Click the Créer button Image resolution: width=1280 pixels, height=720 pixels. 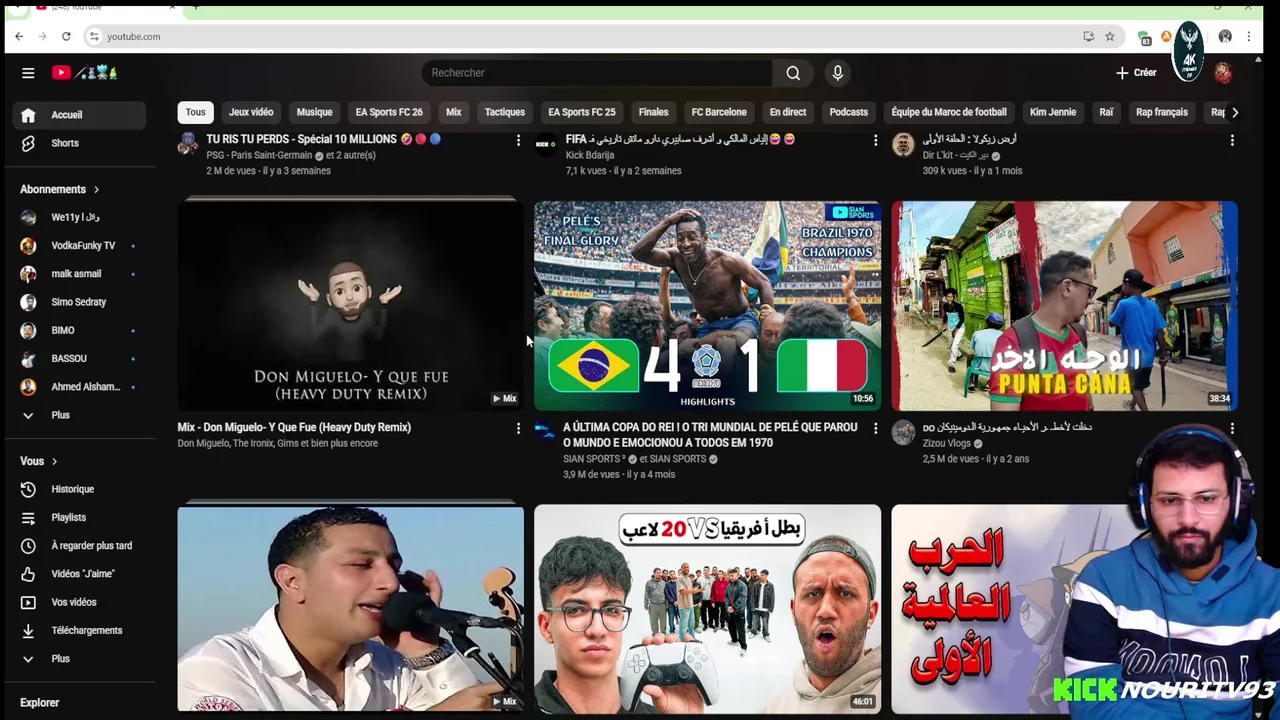(1136, 73)
